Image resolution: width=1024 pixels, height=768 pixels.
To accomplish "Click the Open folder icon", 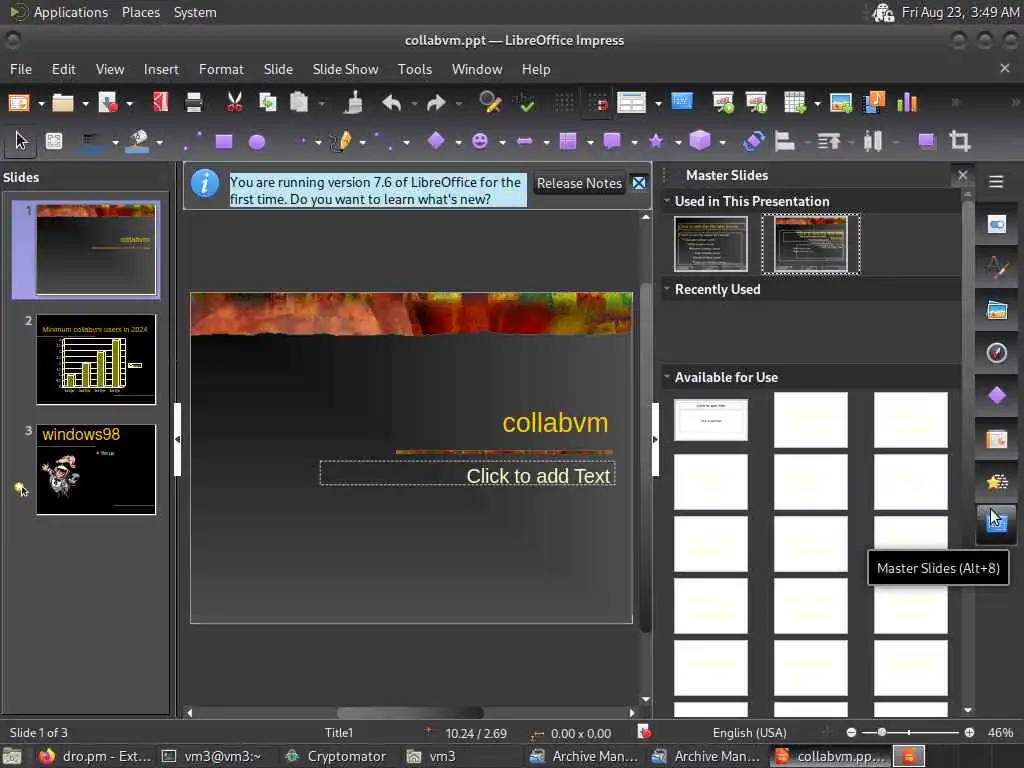I will [63, 103].
